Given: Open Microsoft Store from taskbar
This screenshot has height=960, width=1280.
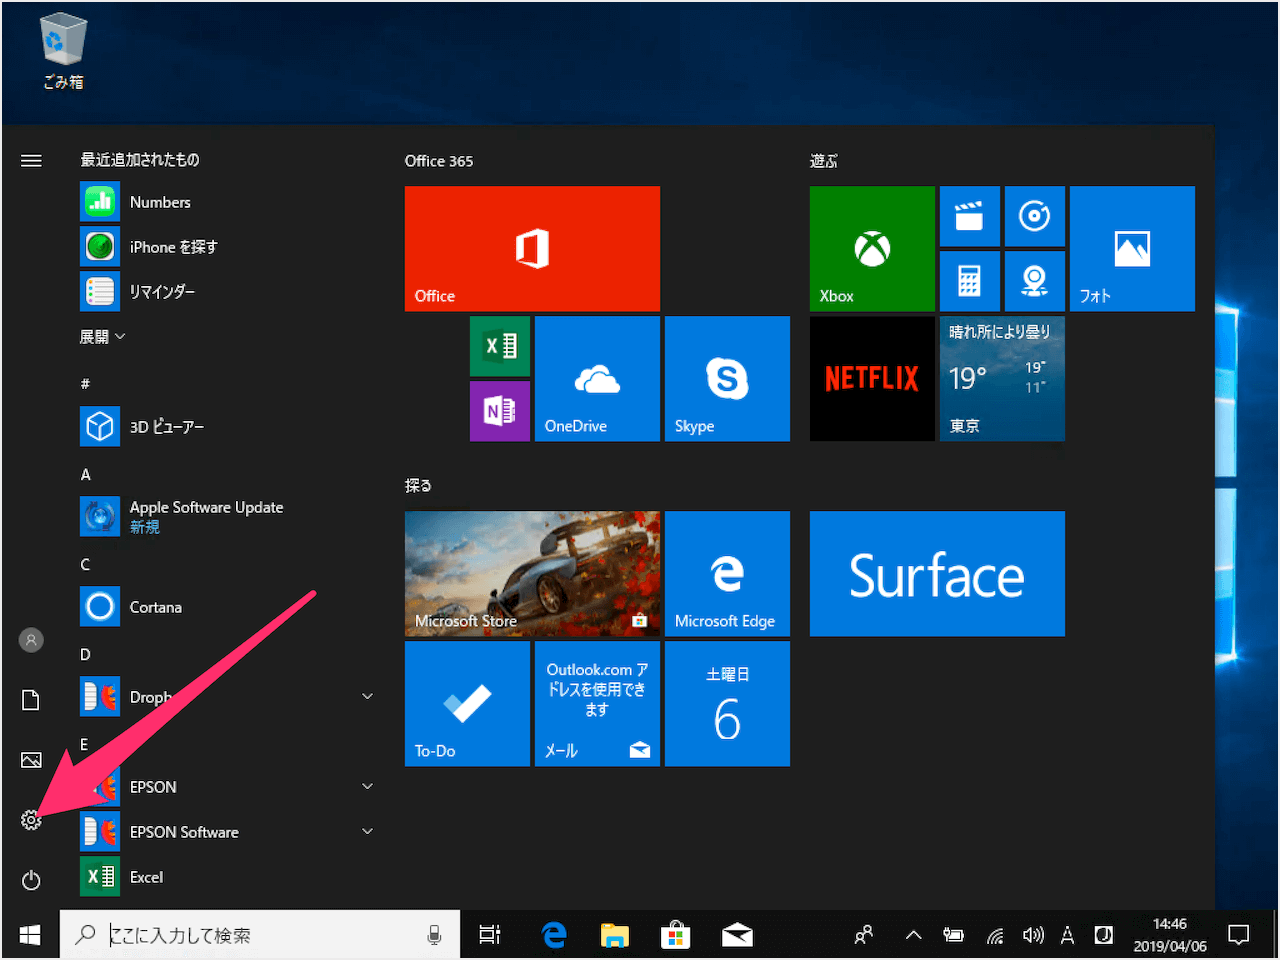Looking at the screenshot, I should coord(676,935).
